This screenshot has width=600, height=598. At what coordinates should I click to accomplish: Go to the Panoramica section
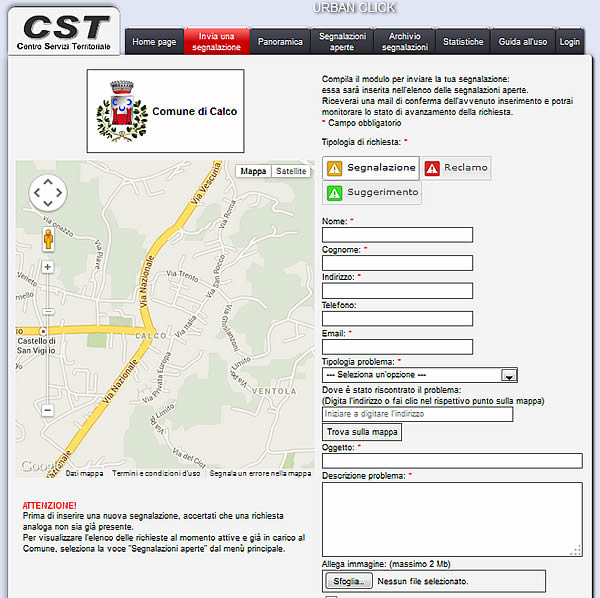(x=280, y=42)
